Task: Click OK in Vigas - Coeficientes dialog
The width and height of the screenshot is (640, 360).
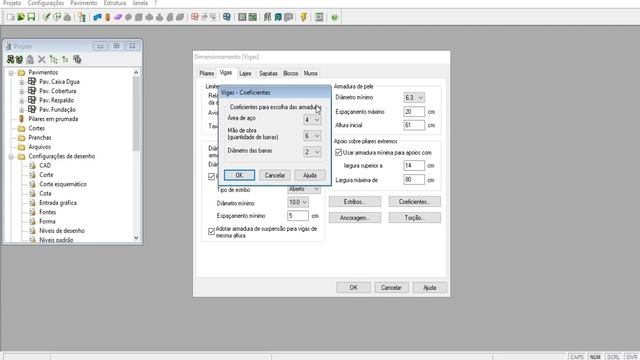Action: (x=239, y=175)
